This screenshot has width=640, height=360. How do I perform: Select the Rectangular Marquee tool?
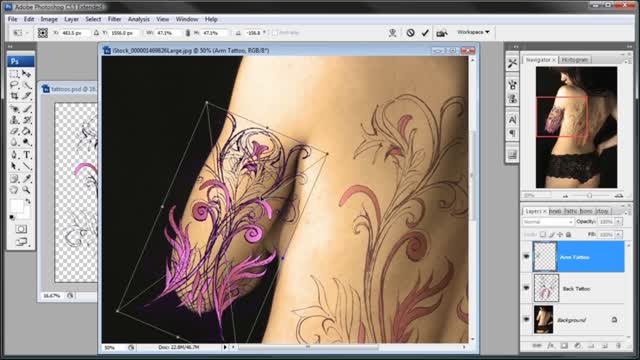pyautogui.click(x=14, y=74)
